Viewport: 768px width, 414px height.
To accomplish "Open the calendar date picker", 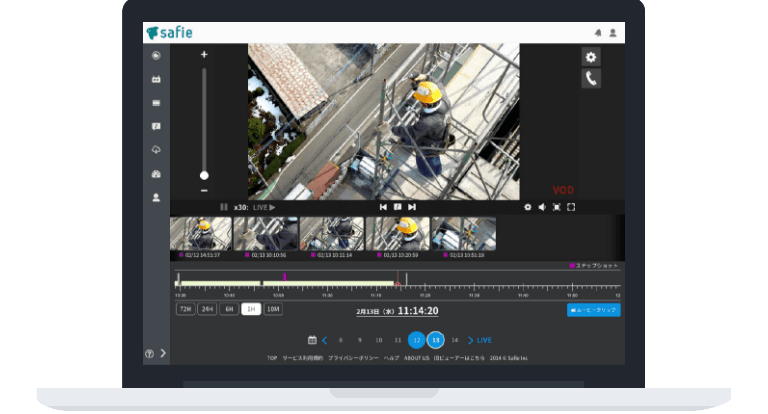I will (312, 340).
